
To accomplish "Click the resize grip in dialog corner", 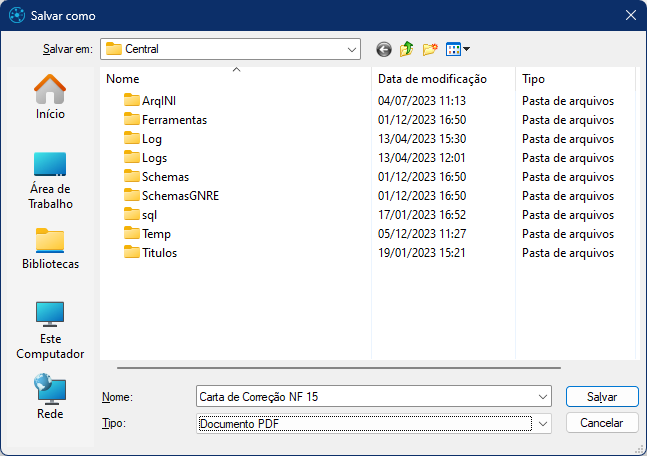I will 640,450.
